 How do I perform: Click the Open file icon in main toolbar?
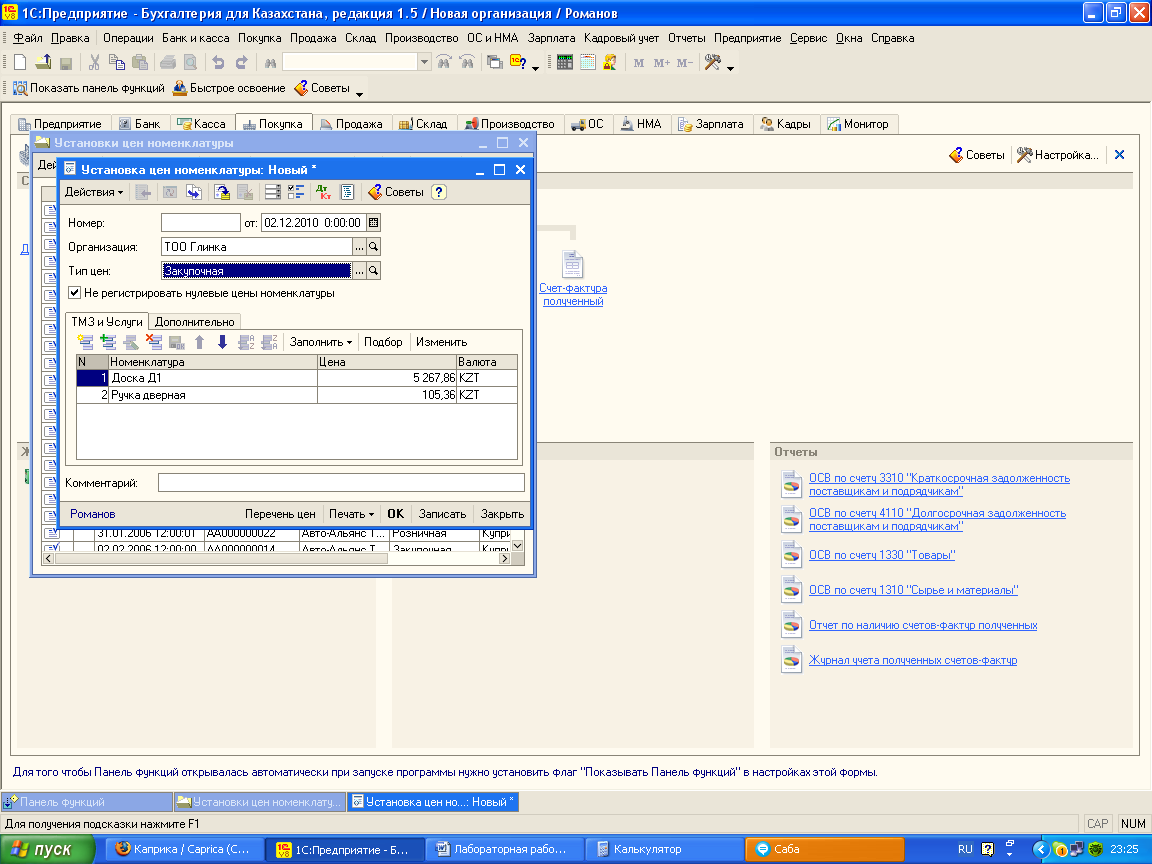point(43,63)
